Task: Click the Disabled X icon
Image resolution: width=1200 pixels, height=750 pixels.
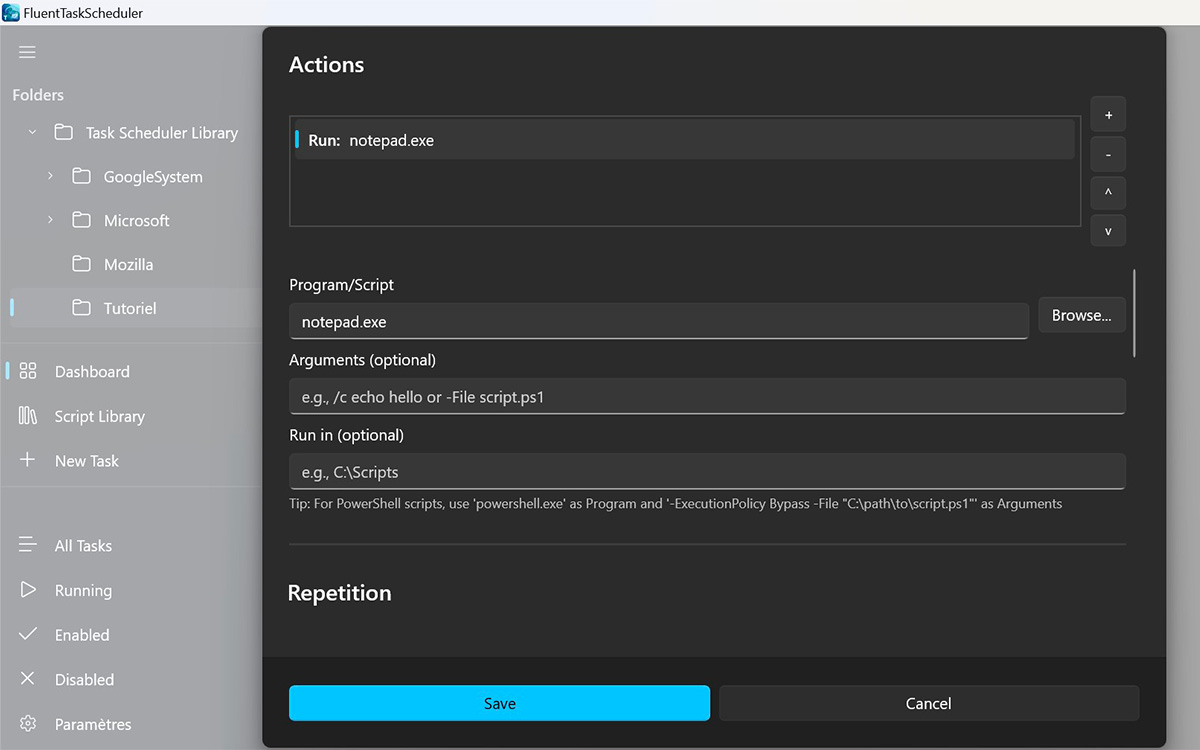Action: (x=27, y=679)
